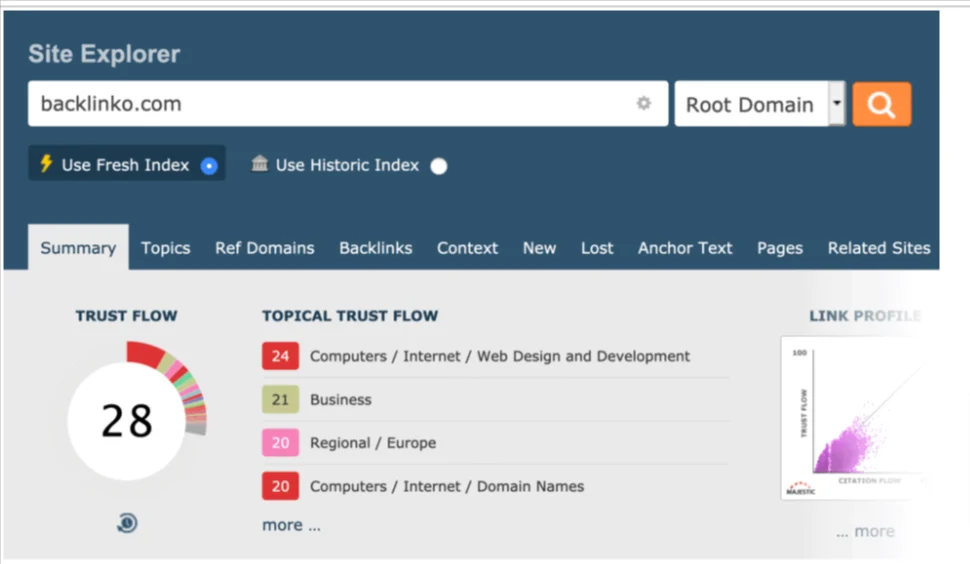Open the Related Sites tab
The height and width of the screenshot is (564, 970).
[x=878, y=248]
